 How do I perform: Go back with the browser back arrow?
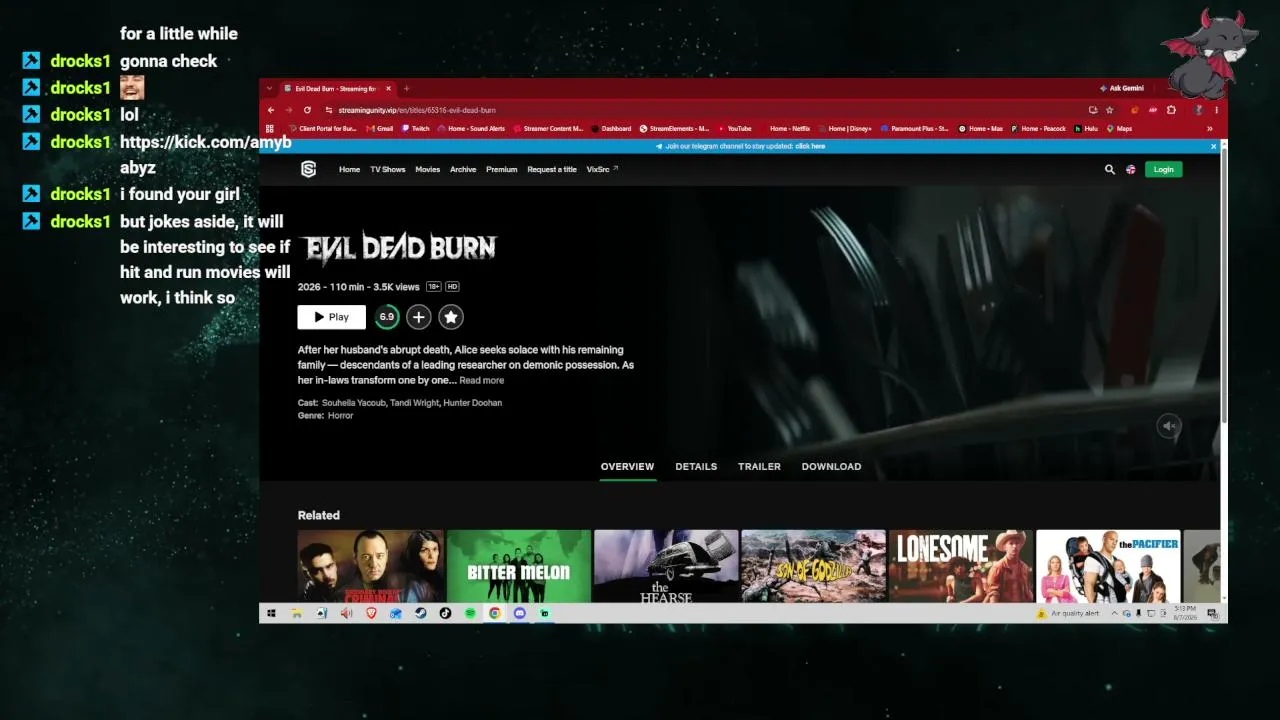coord(271,110)
